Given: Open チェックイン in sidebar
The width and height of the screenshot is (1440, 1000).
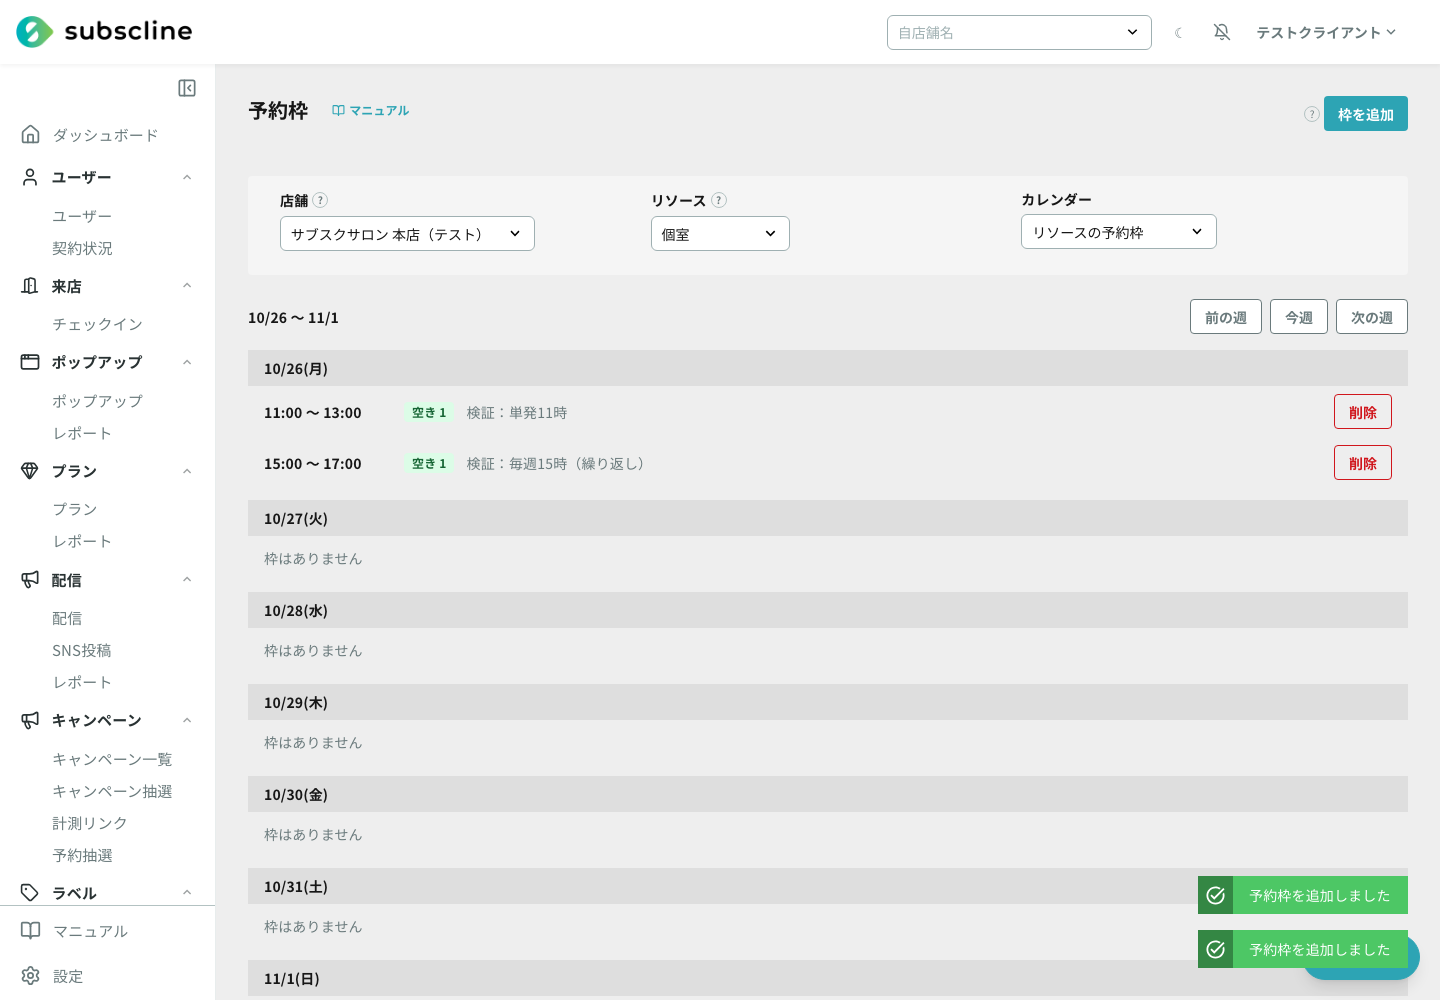Looking at the screenshot, I should point(97,324).
